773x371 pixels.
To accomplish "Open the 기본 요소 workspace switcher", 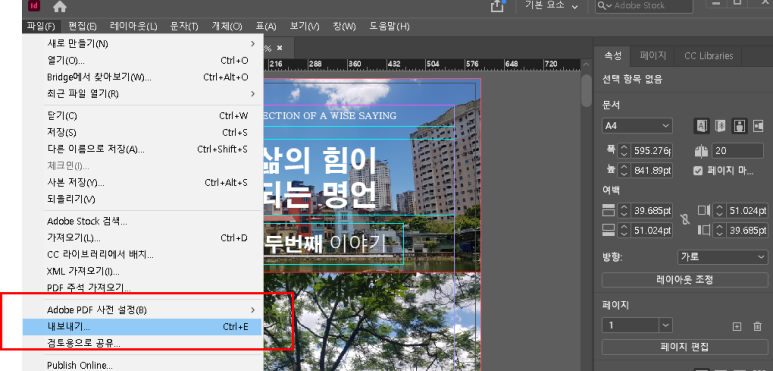I will tap(551, 6).
